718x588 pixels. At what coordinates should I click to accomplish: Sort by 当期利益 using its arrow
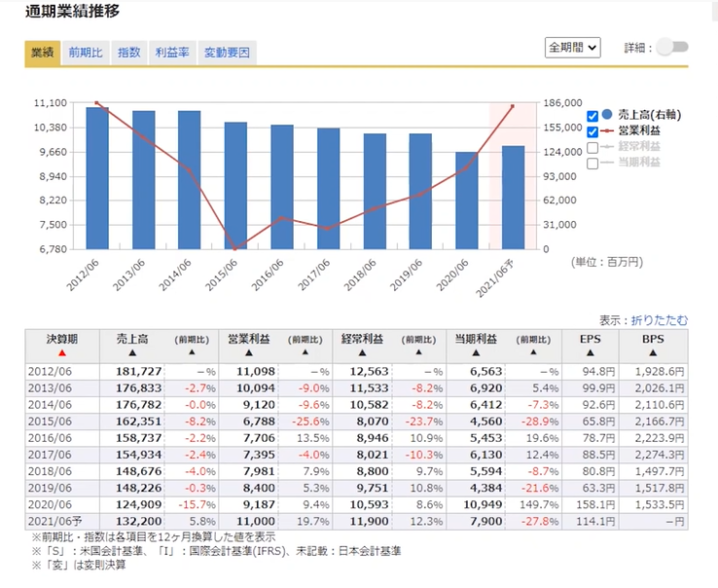click(x=477, y=353)
